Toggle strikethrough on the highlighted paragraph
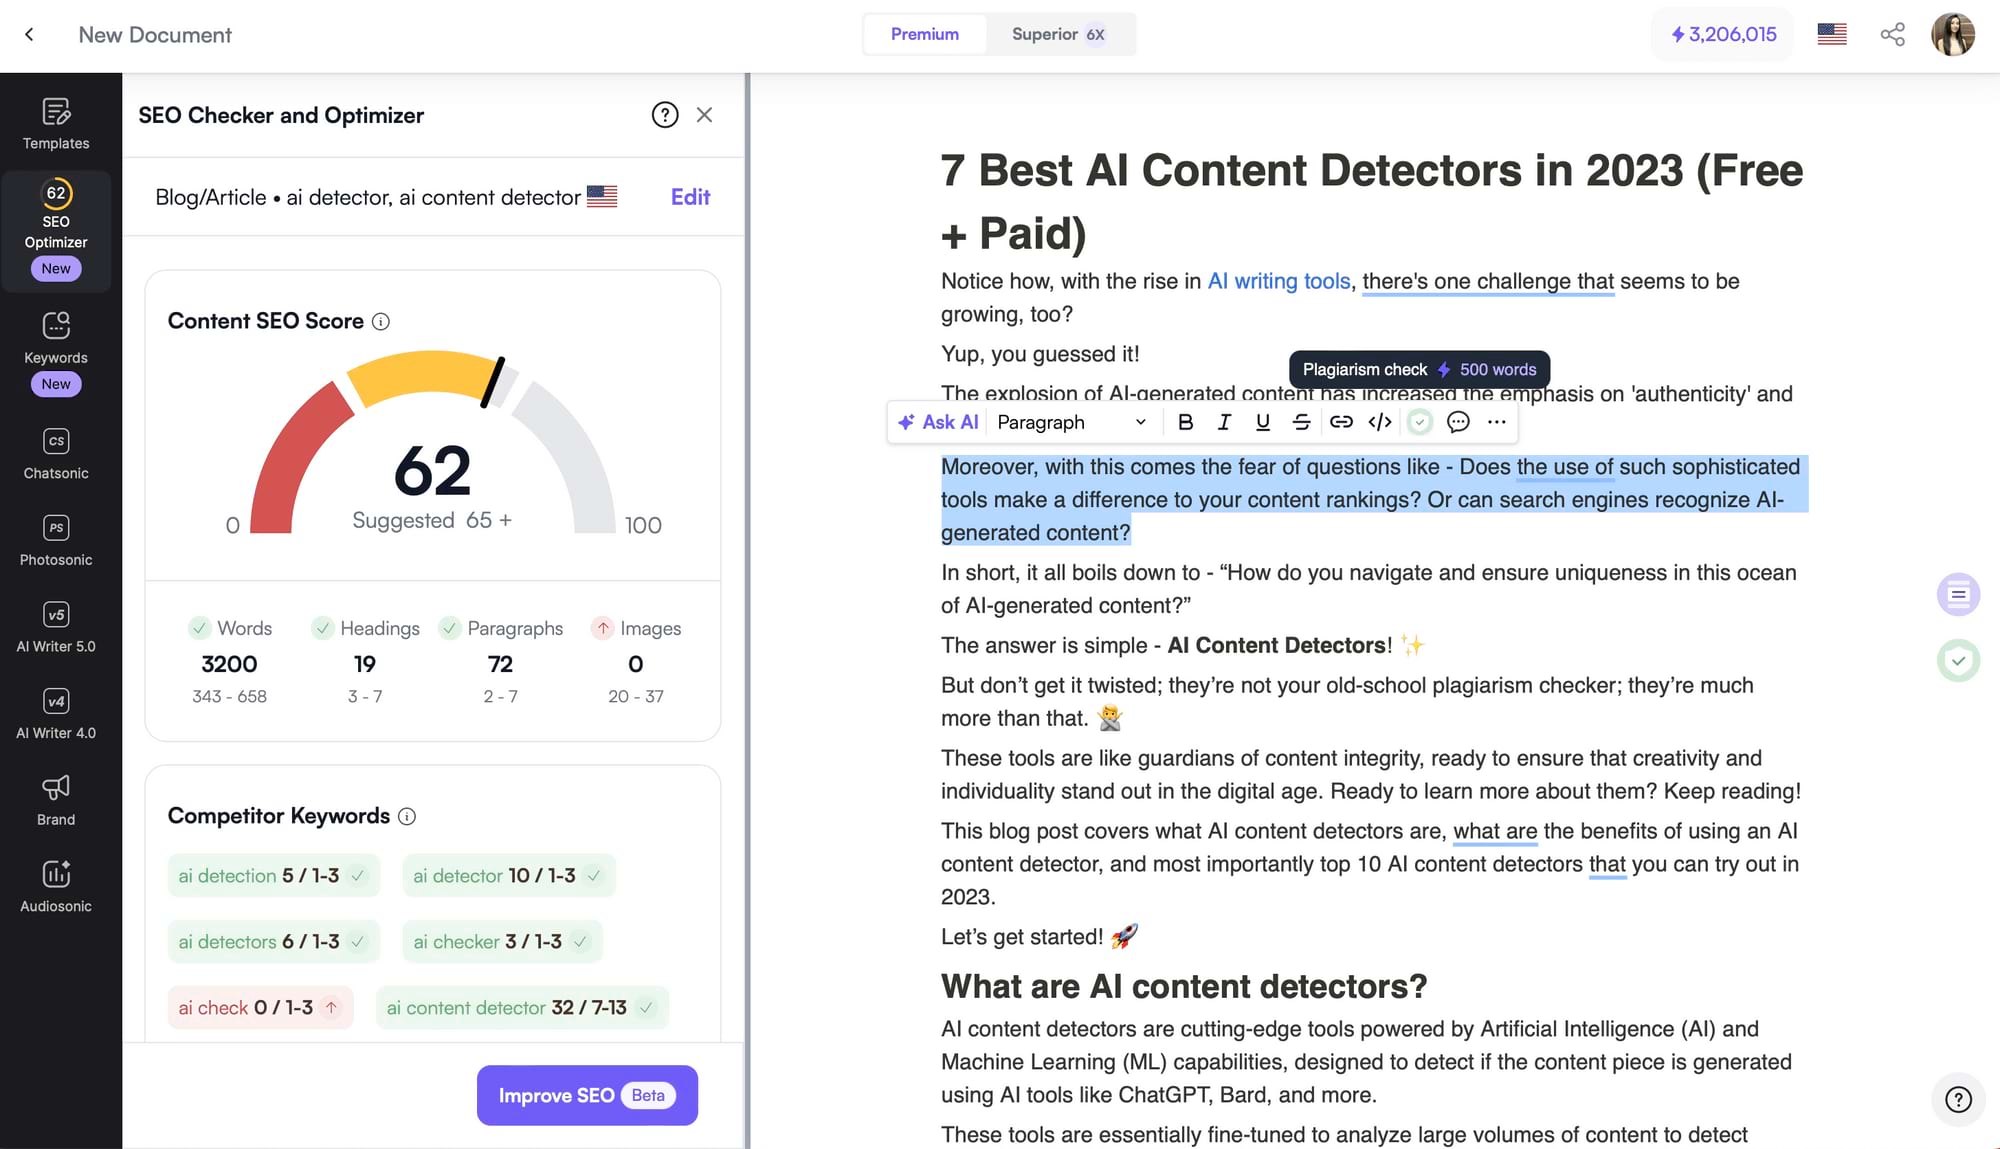This screenshot has height=1149, width=2000. (1301, 422)
